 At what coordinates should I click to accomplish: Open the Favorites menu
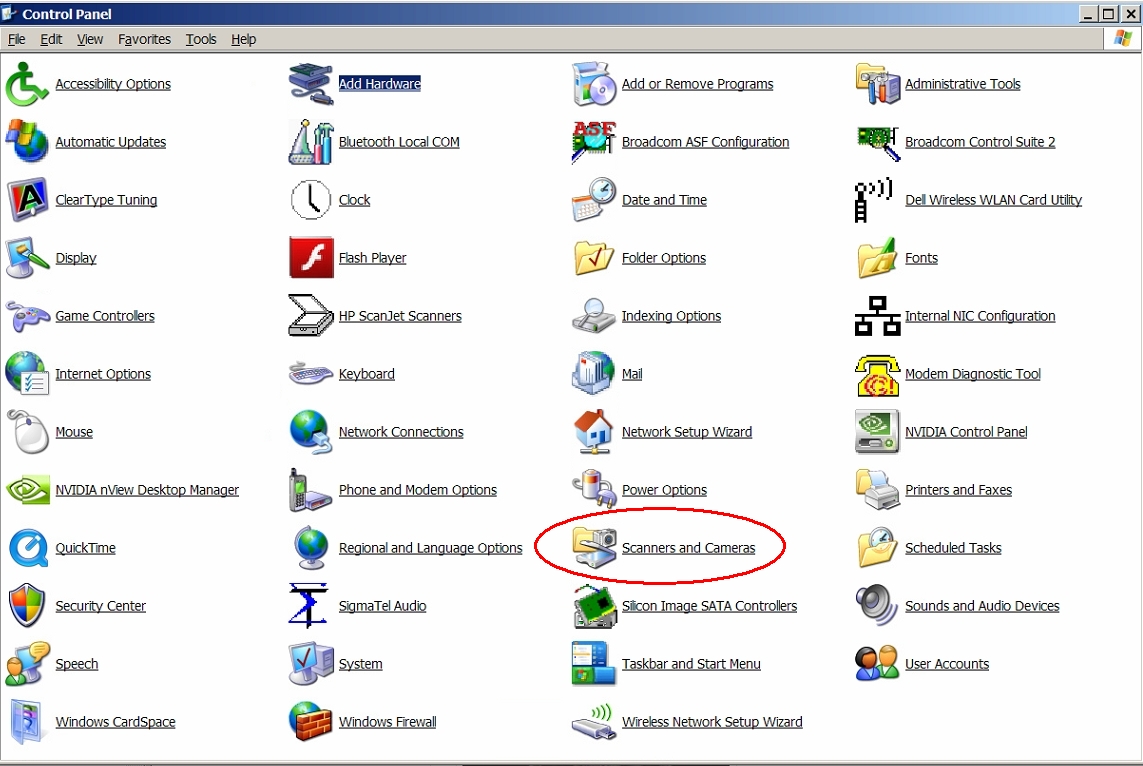coord(144,39)
